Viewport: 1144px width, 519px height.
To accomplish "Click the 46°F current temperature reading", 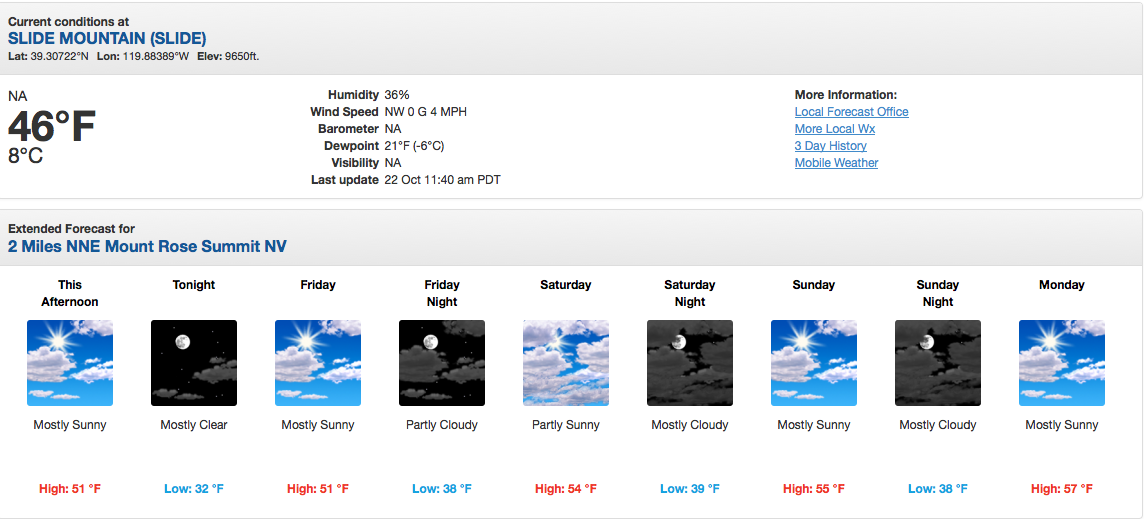I will (52, 126).
